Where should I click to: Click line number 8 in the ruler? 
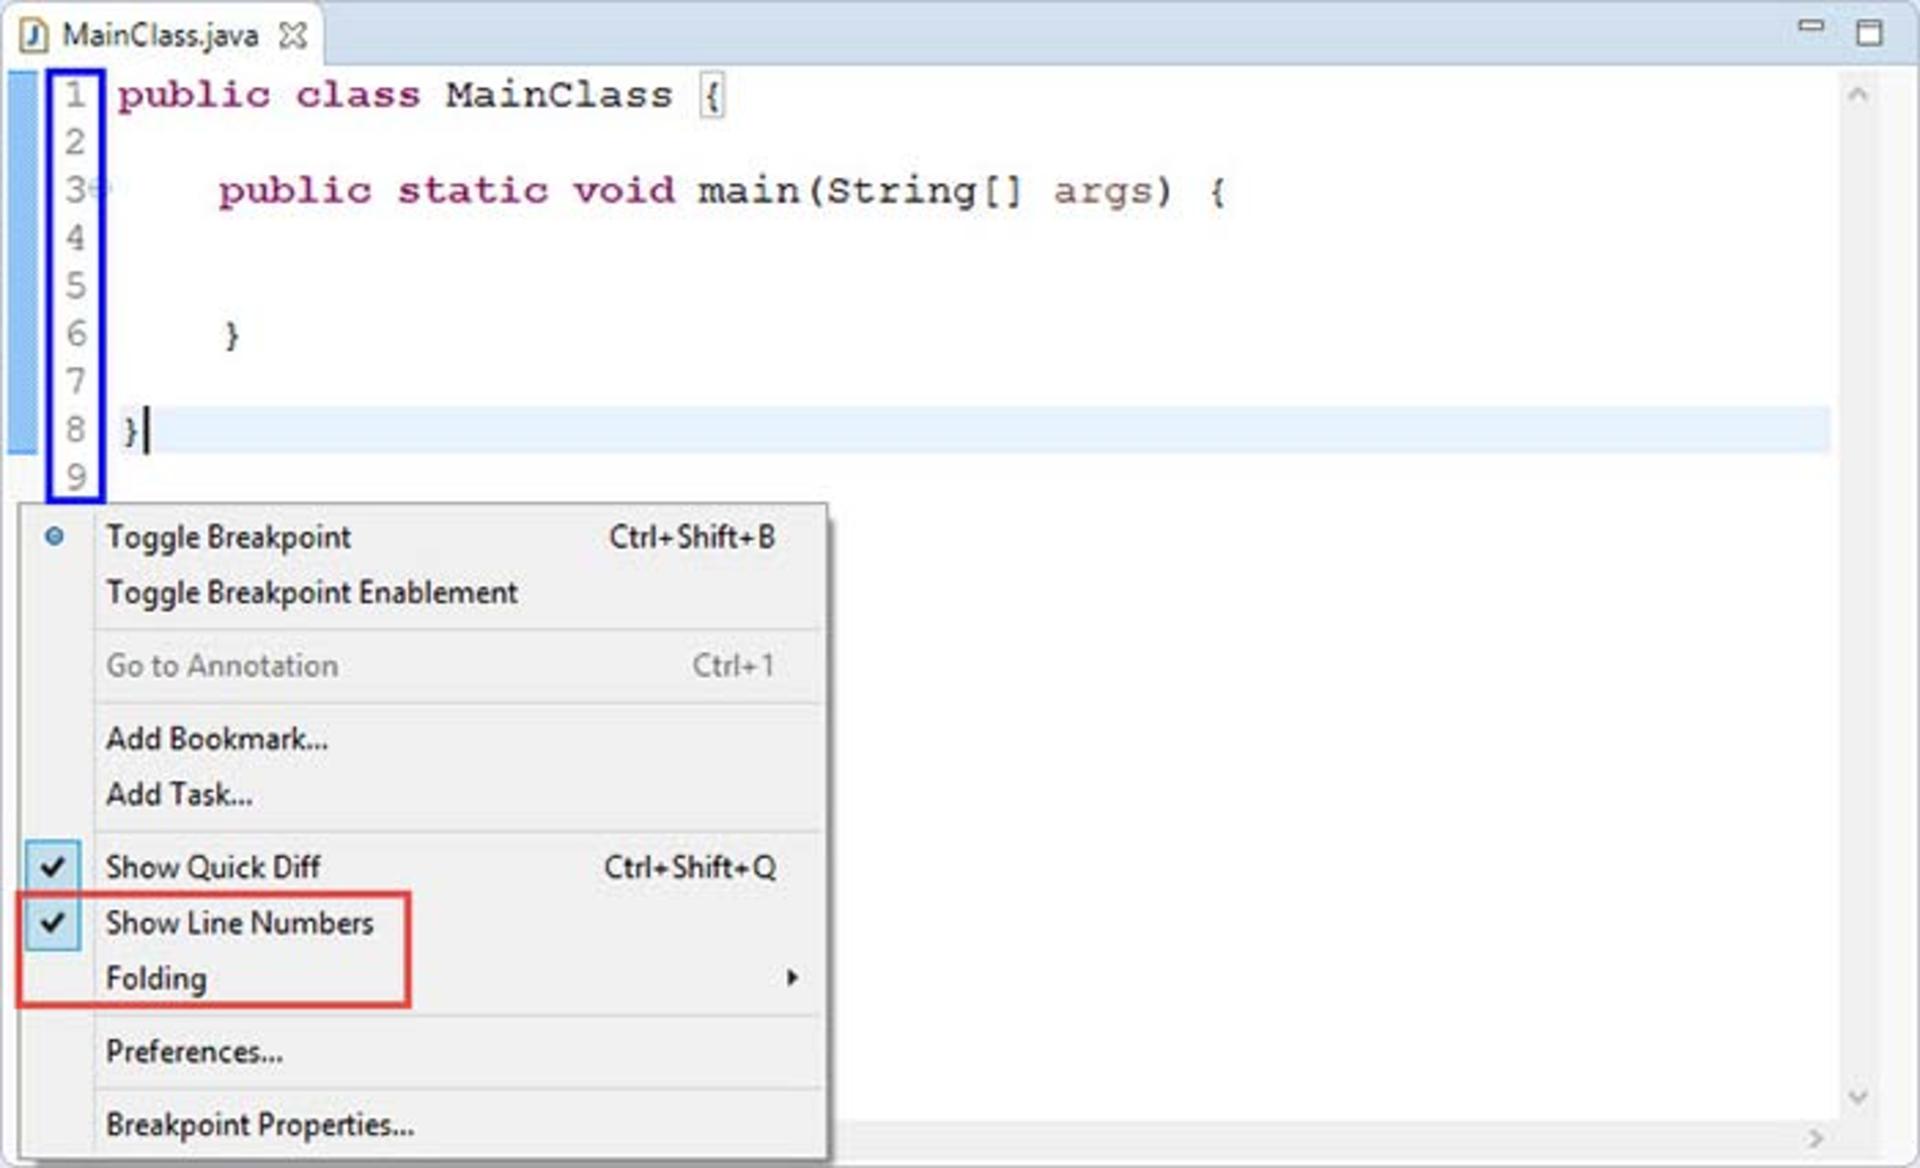coord(75,430)
